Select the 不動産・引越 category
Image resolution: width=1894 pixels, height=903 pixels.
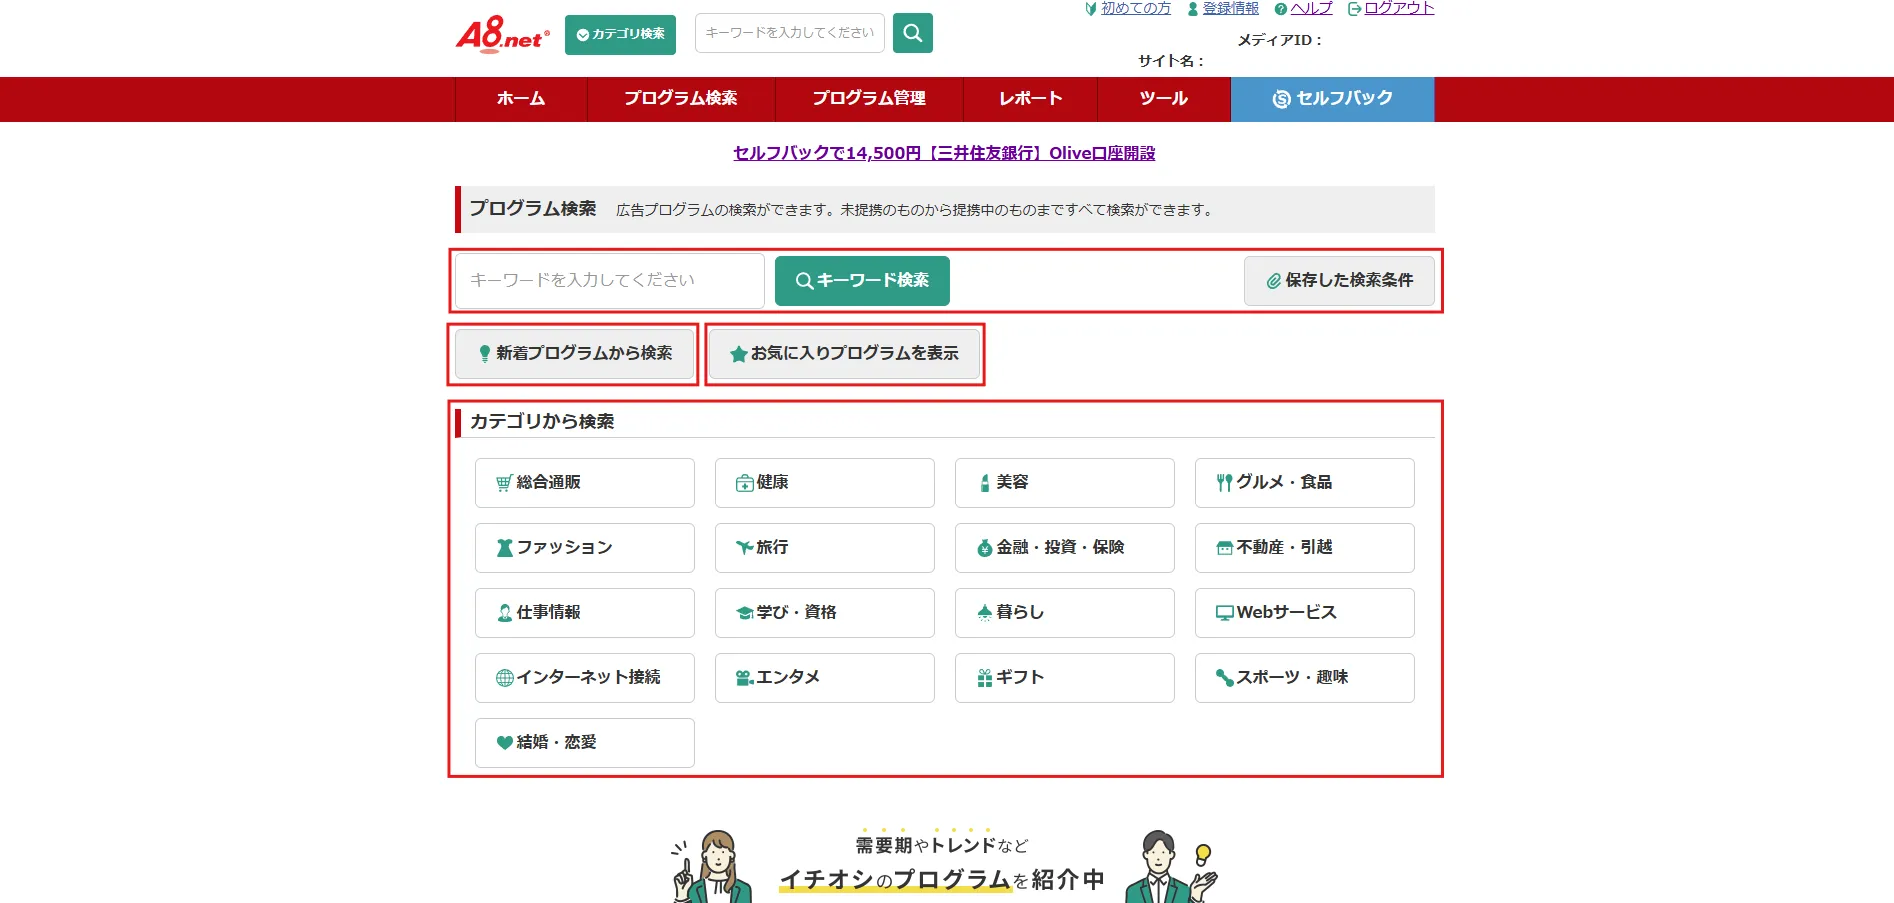(x=1305, y=548)
